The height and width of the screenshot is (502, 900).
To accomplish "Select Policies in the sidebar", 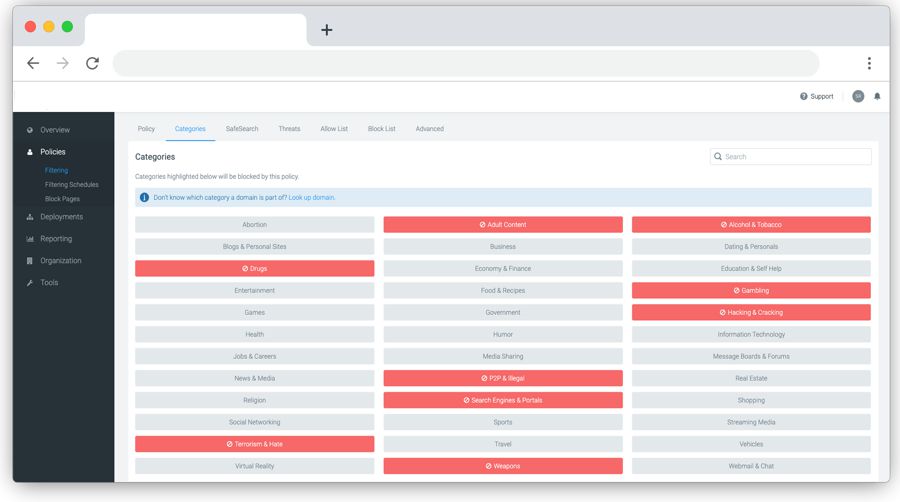I will tap(52, 151).
